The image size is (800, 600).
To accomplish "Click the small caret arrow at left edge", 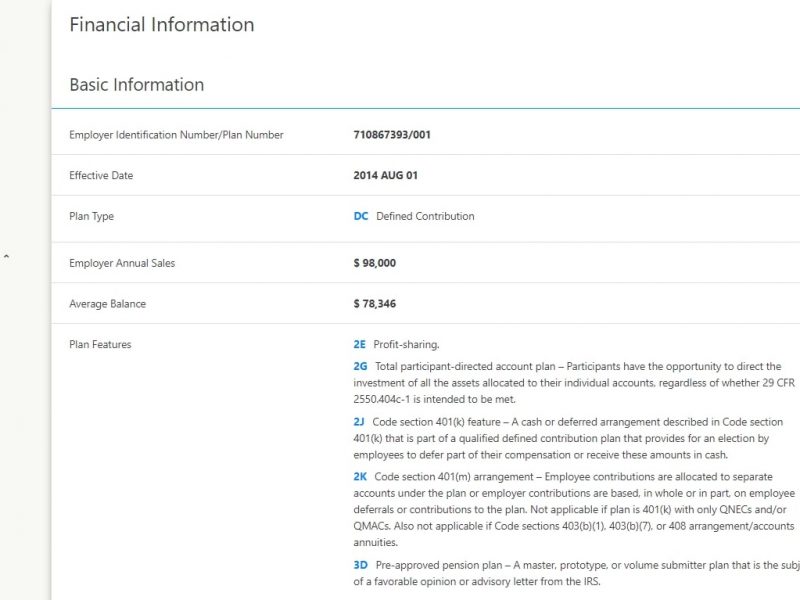I will (6, 257).
